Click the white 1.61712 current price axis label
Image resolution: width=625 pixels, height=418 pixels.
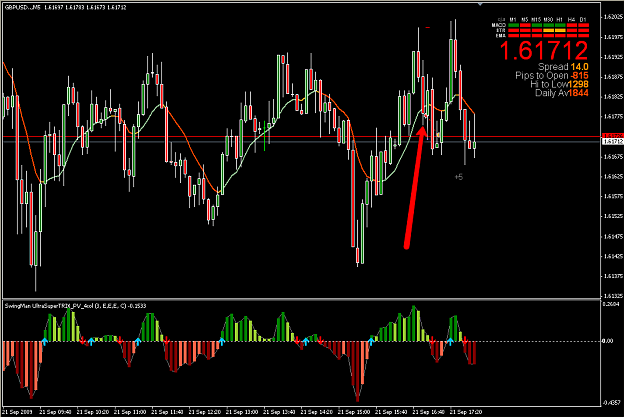click(x=613, y=141)
